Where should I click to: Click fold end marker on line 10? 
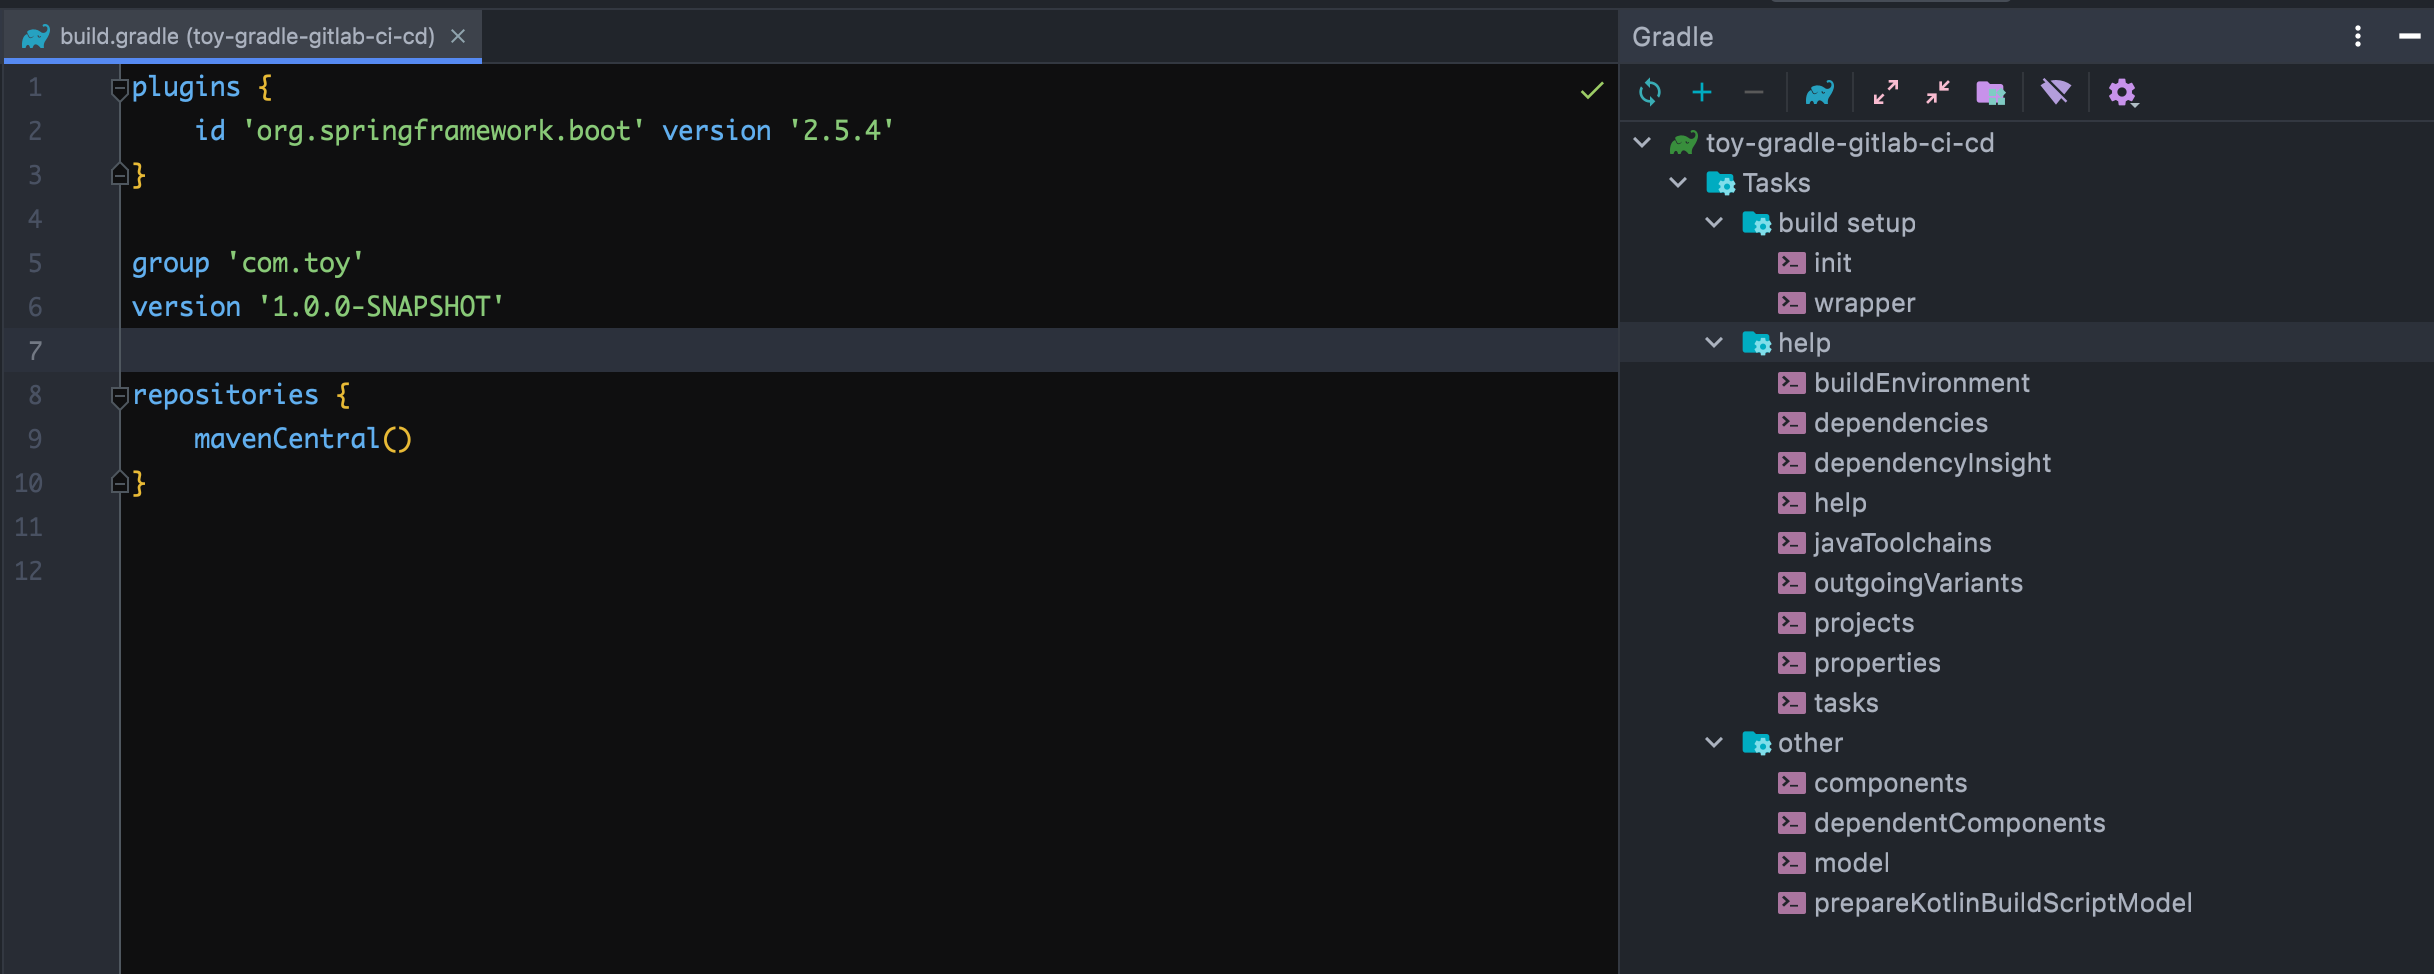pyautogui.click(x=119, y=483)
